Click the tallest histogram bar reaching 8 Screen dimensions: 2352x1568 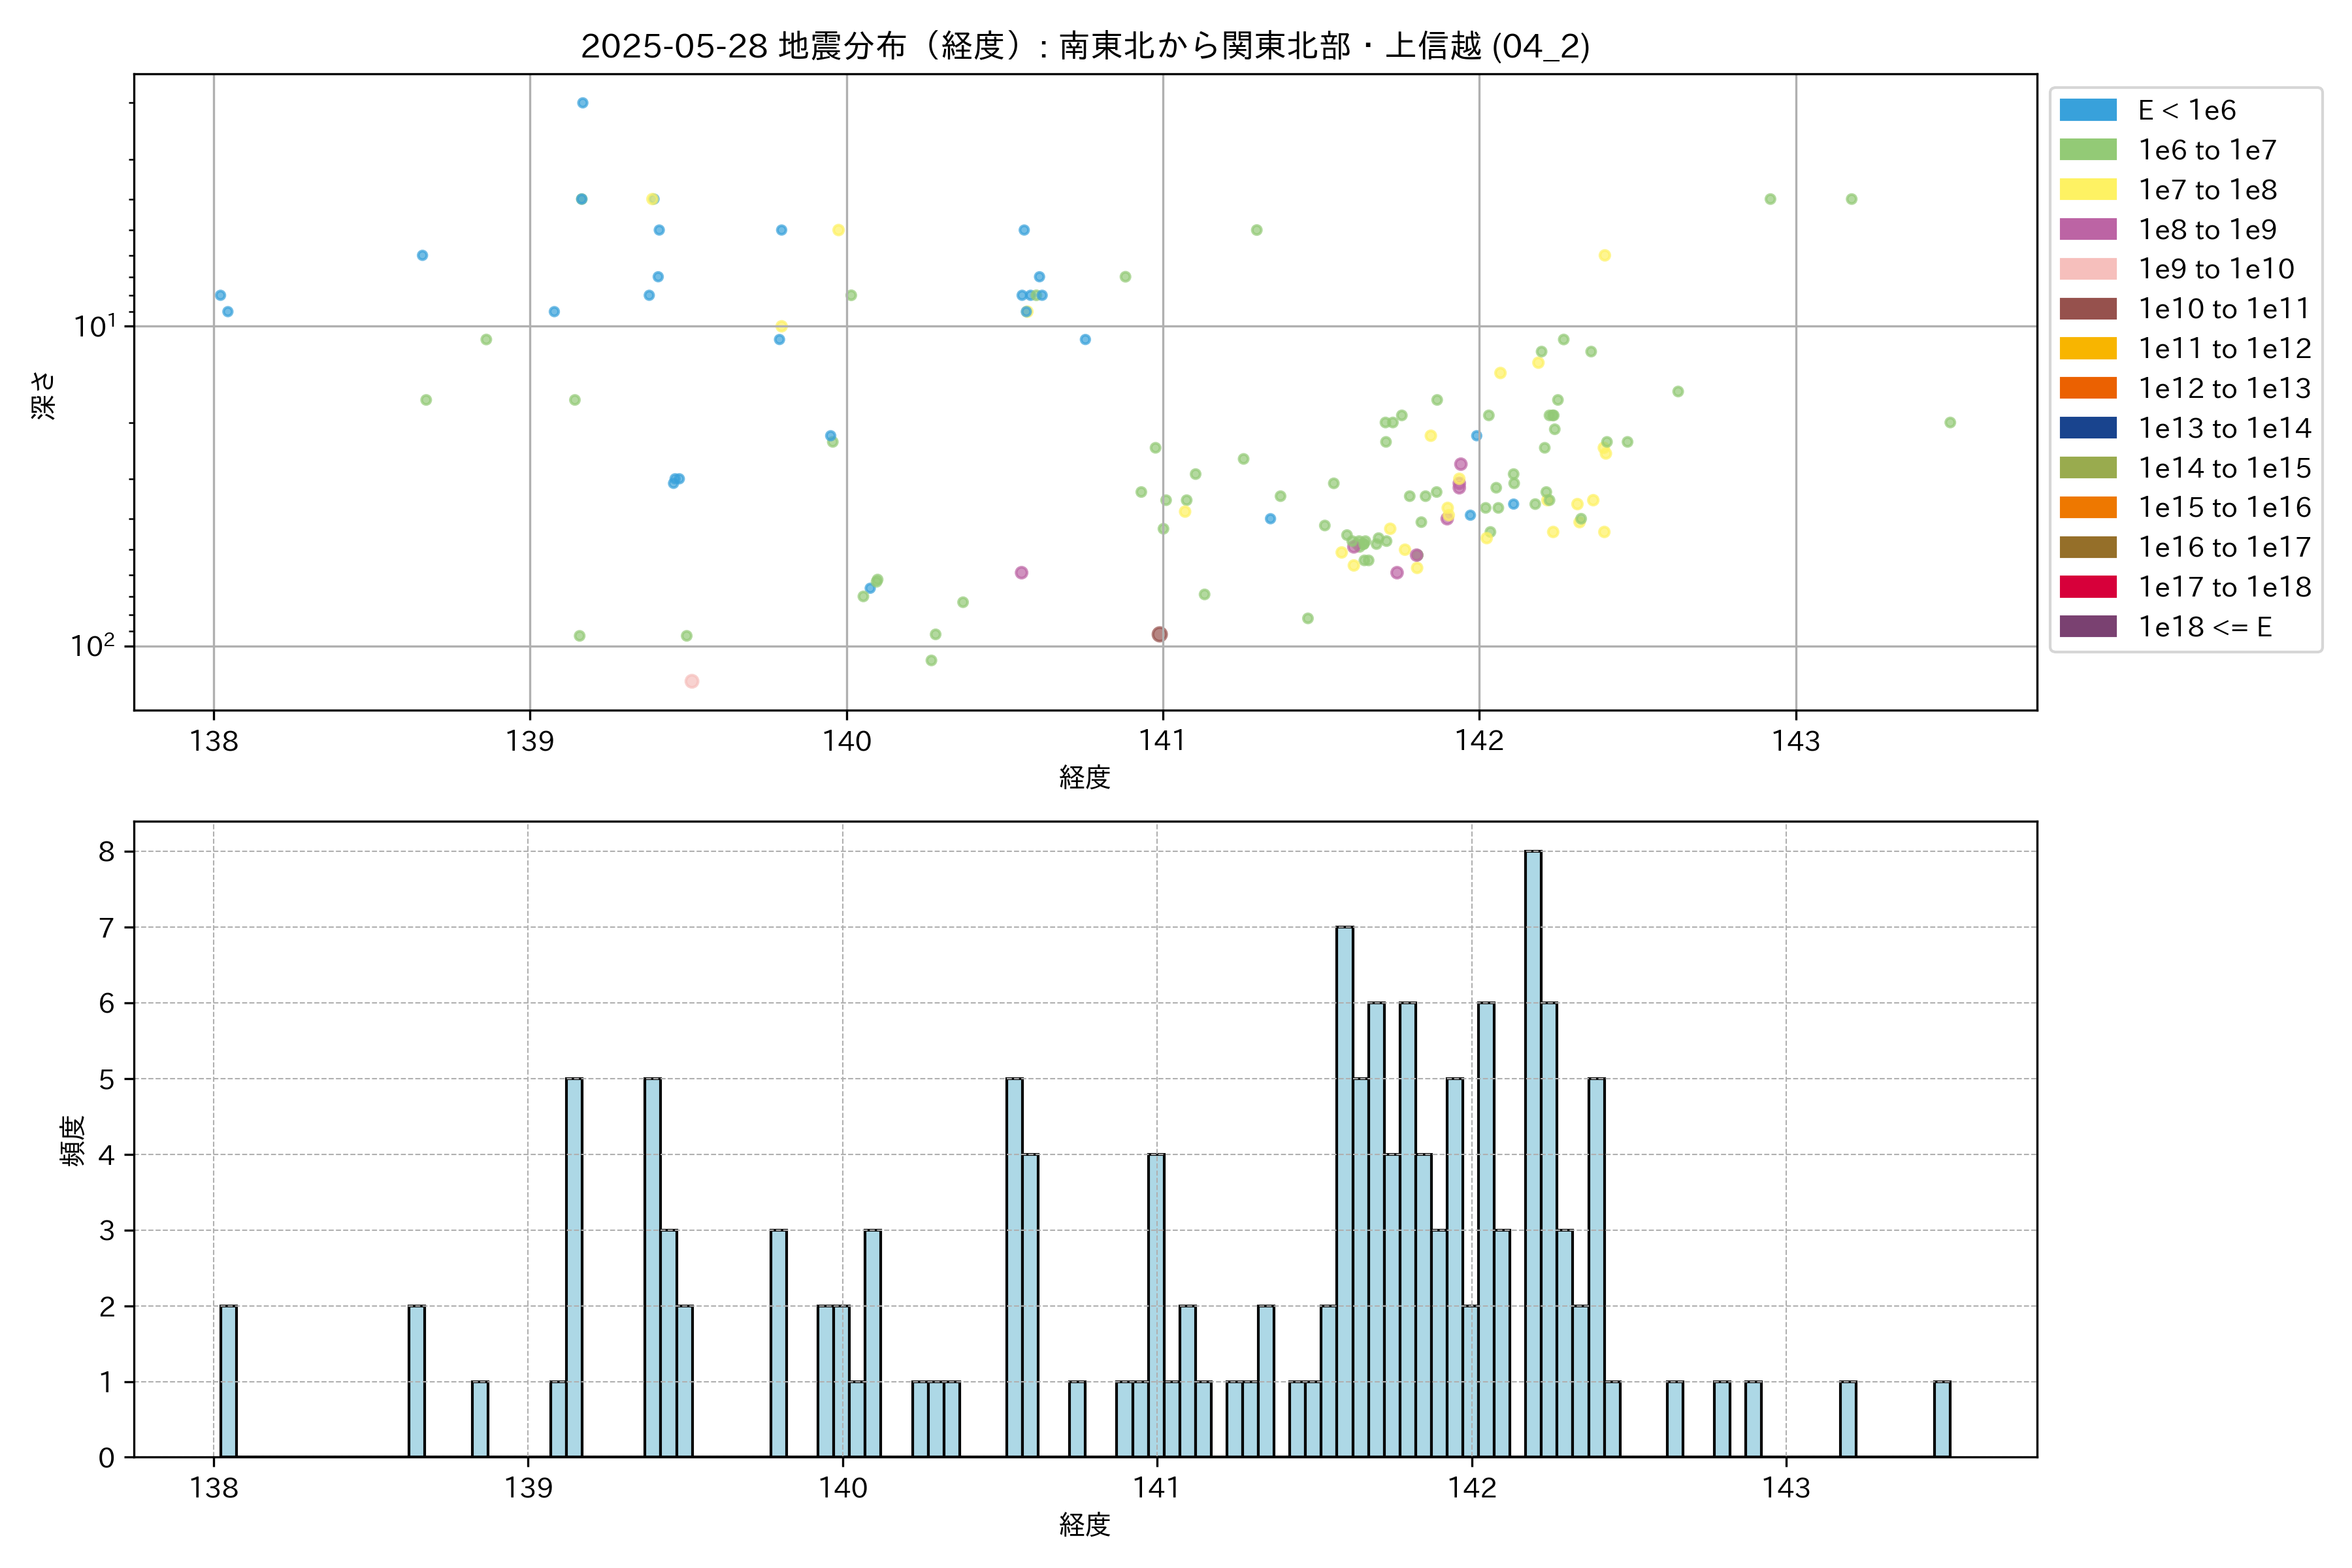pos(1532,1153)
